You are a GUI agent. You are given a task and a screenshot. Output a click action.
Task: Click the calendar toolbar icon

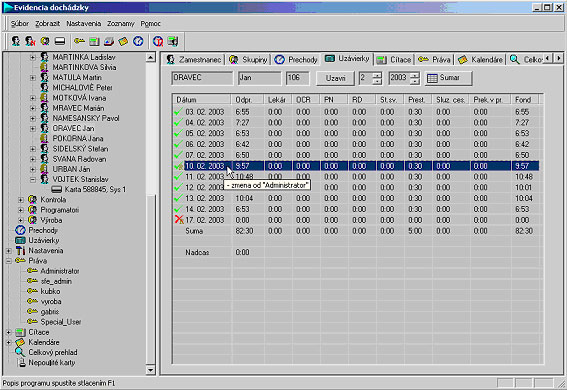click(x=123, y=41)
